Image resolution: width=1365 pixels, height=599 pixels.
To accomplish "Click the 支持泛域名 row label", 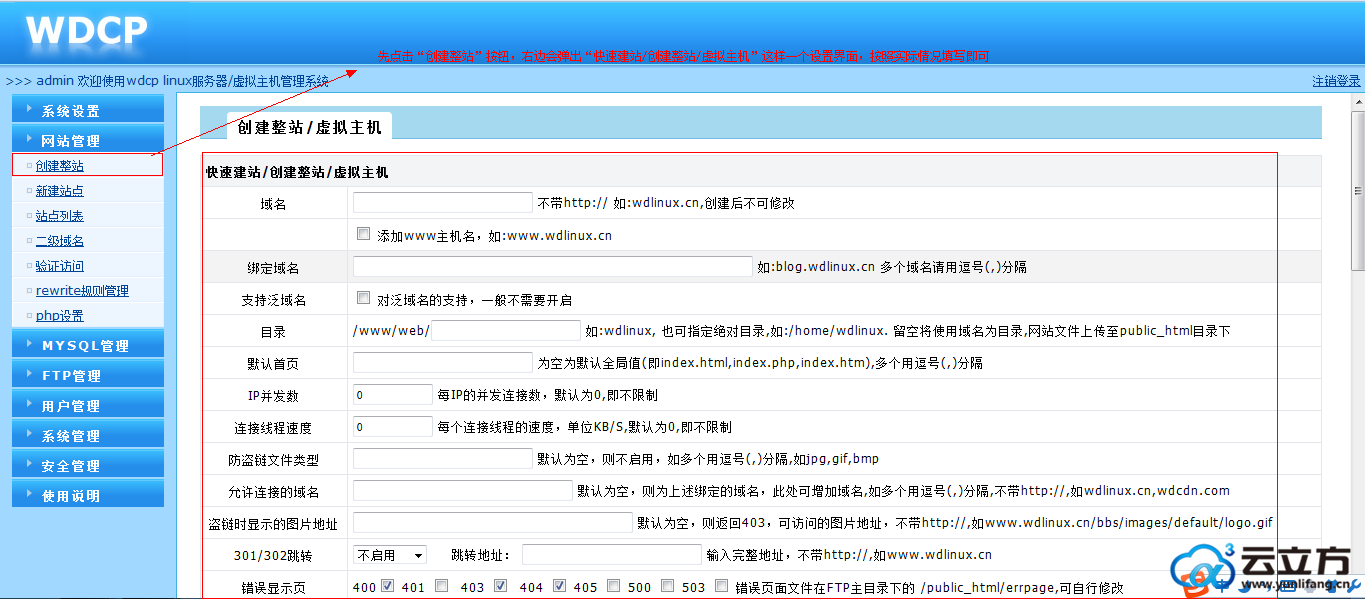I will pos(273,299).
